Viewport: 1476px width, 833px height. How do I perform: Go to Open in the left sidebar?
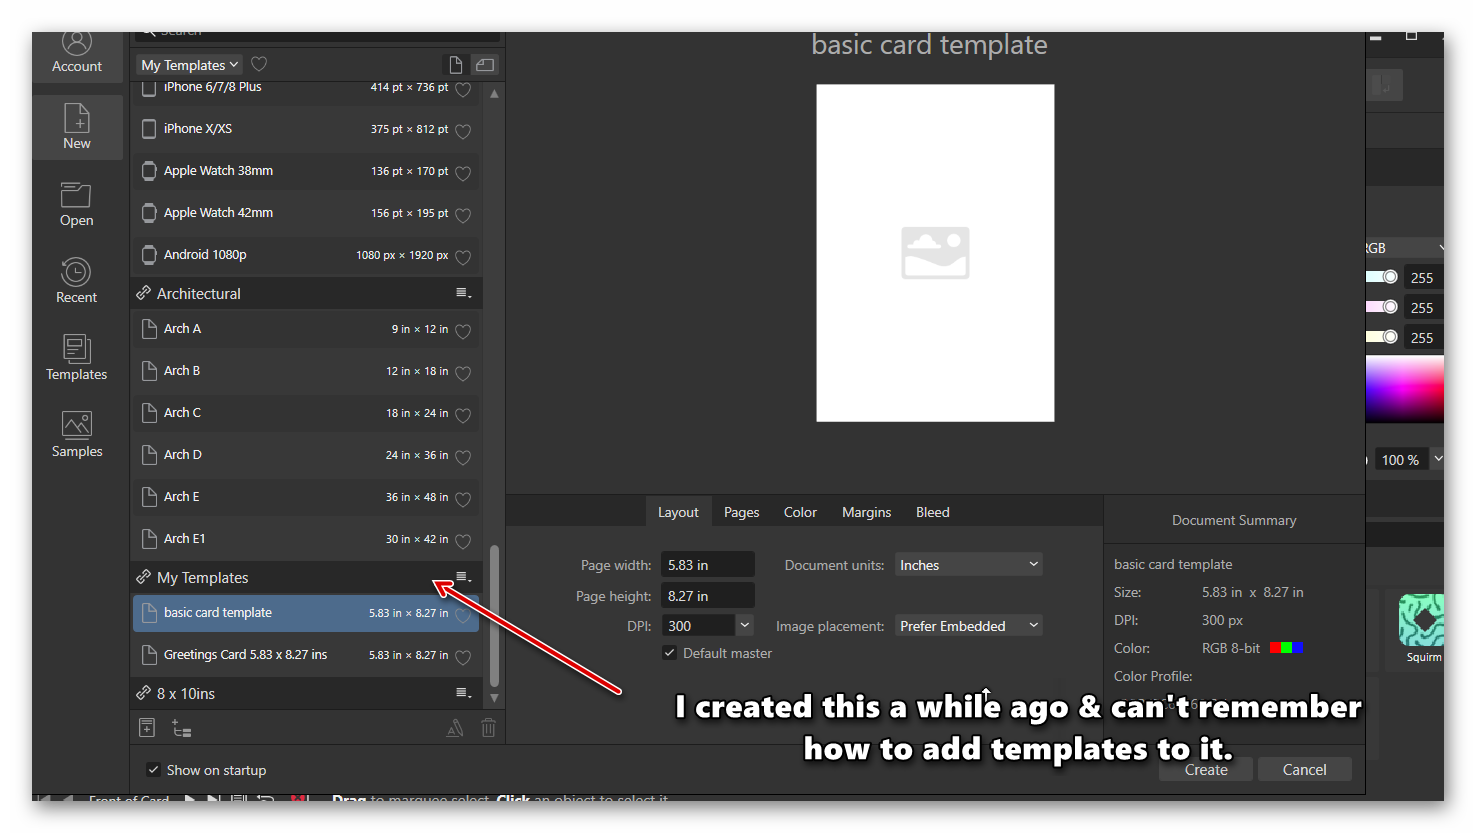point(77,204)
